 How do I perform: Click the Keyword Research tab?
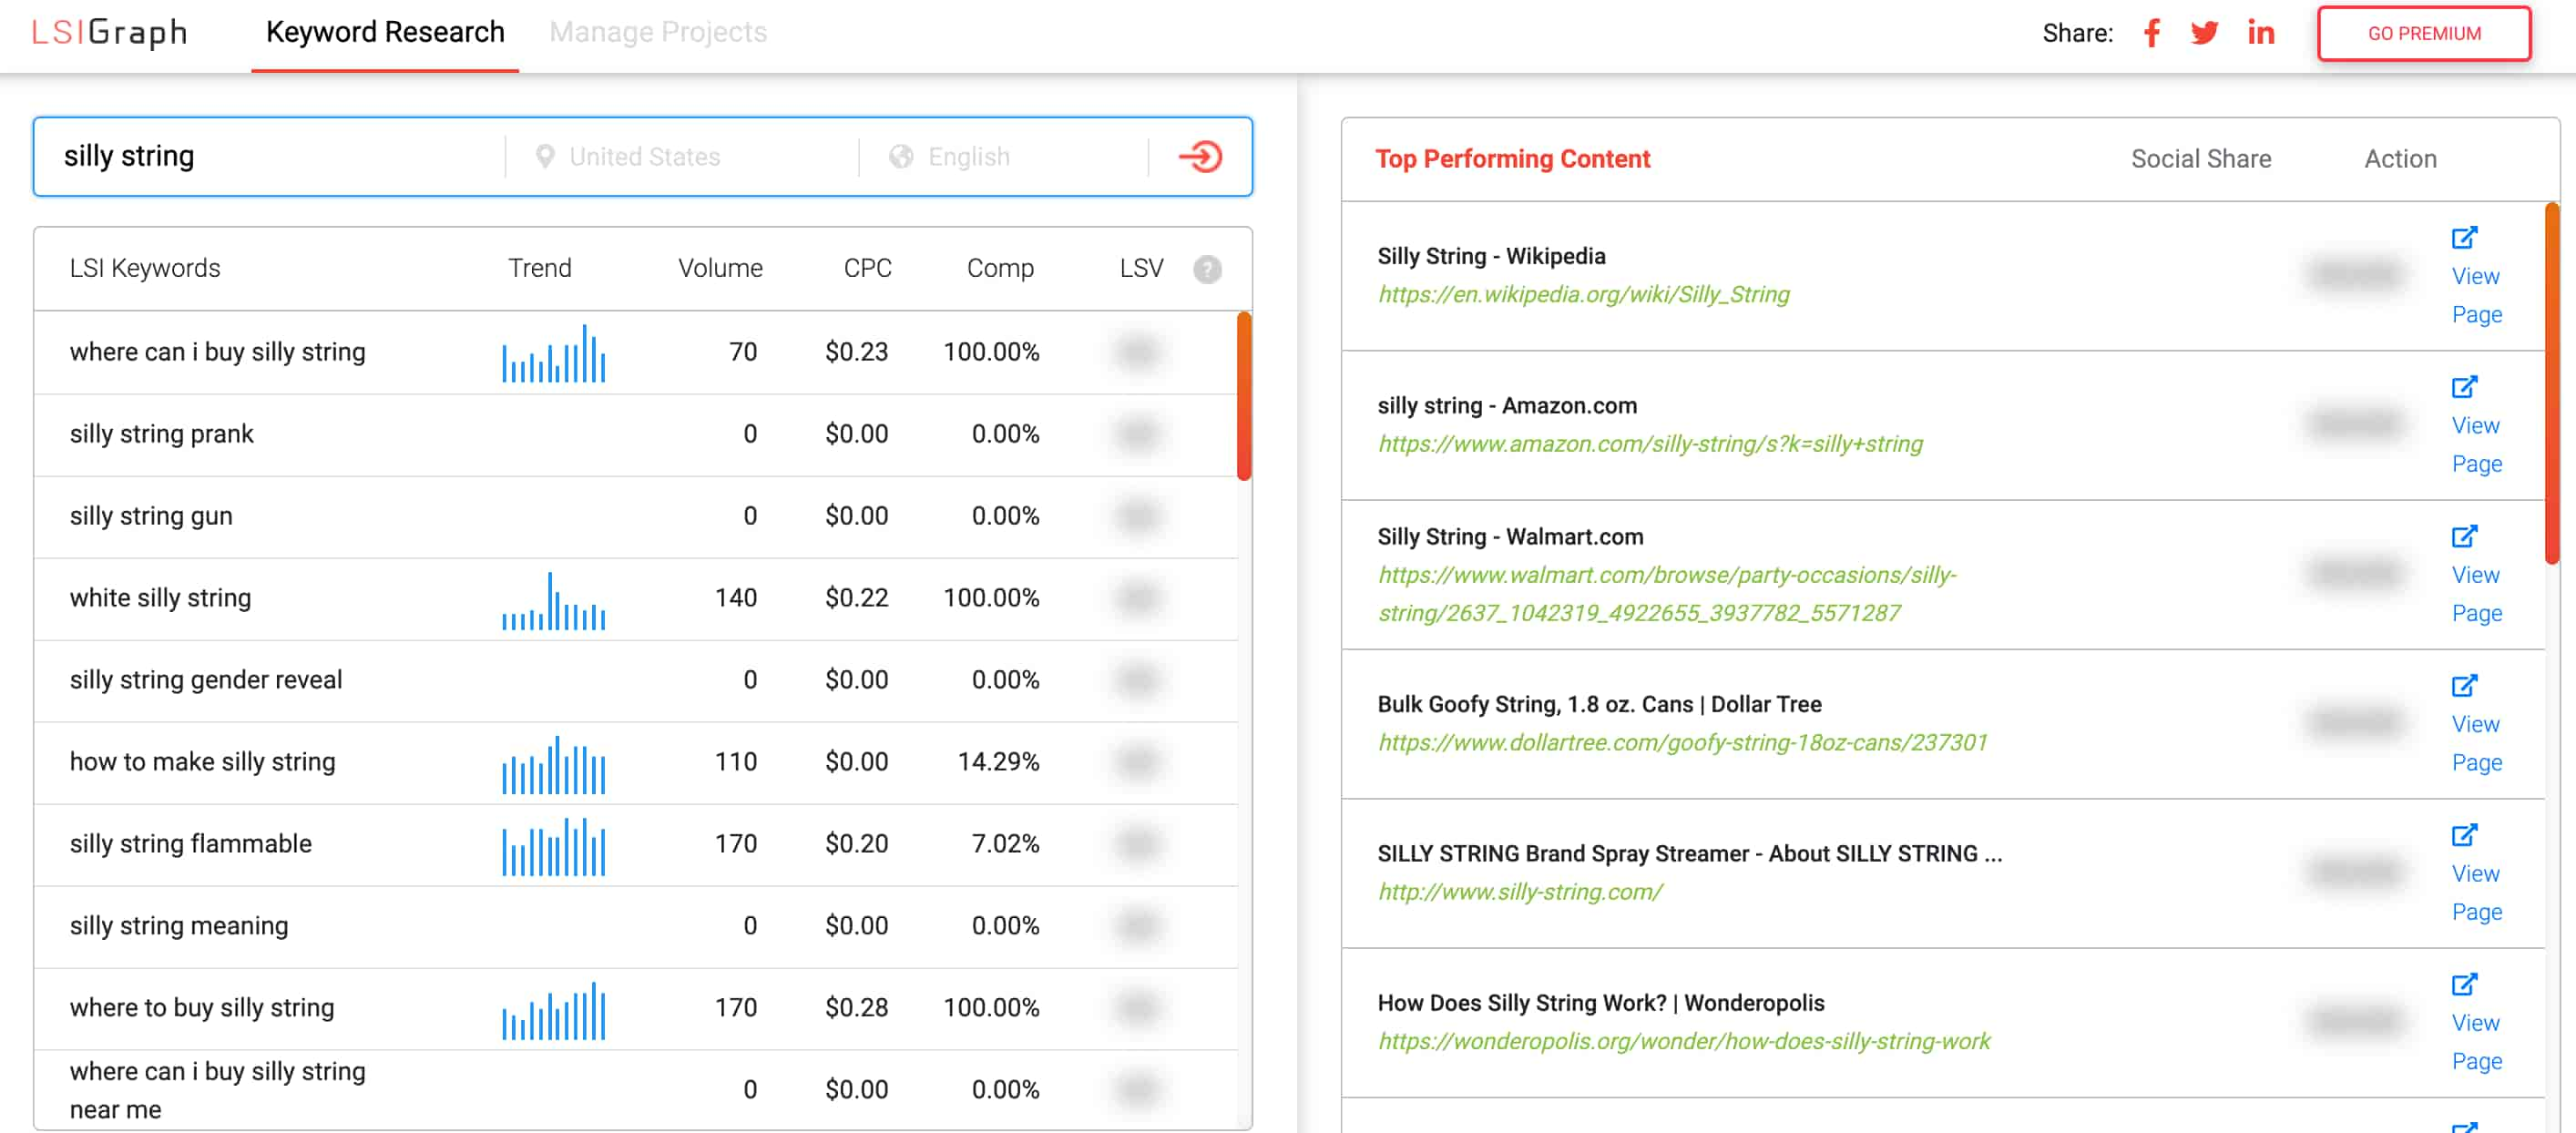coord(384,31)
